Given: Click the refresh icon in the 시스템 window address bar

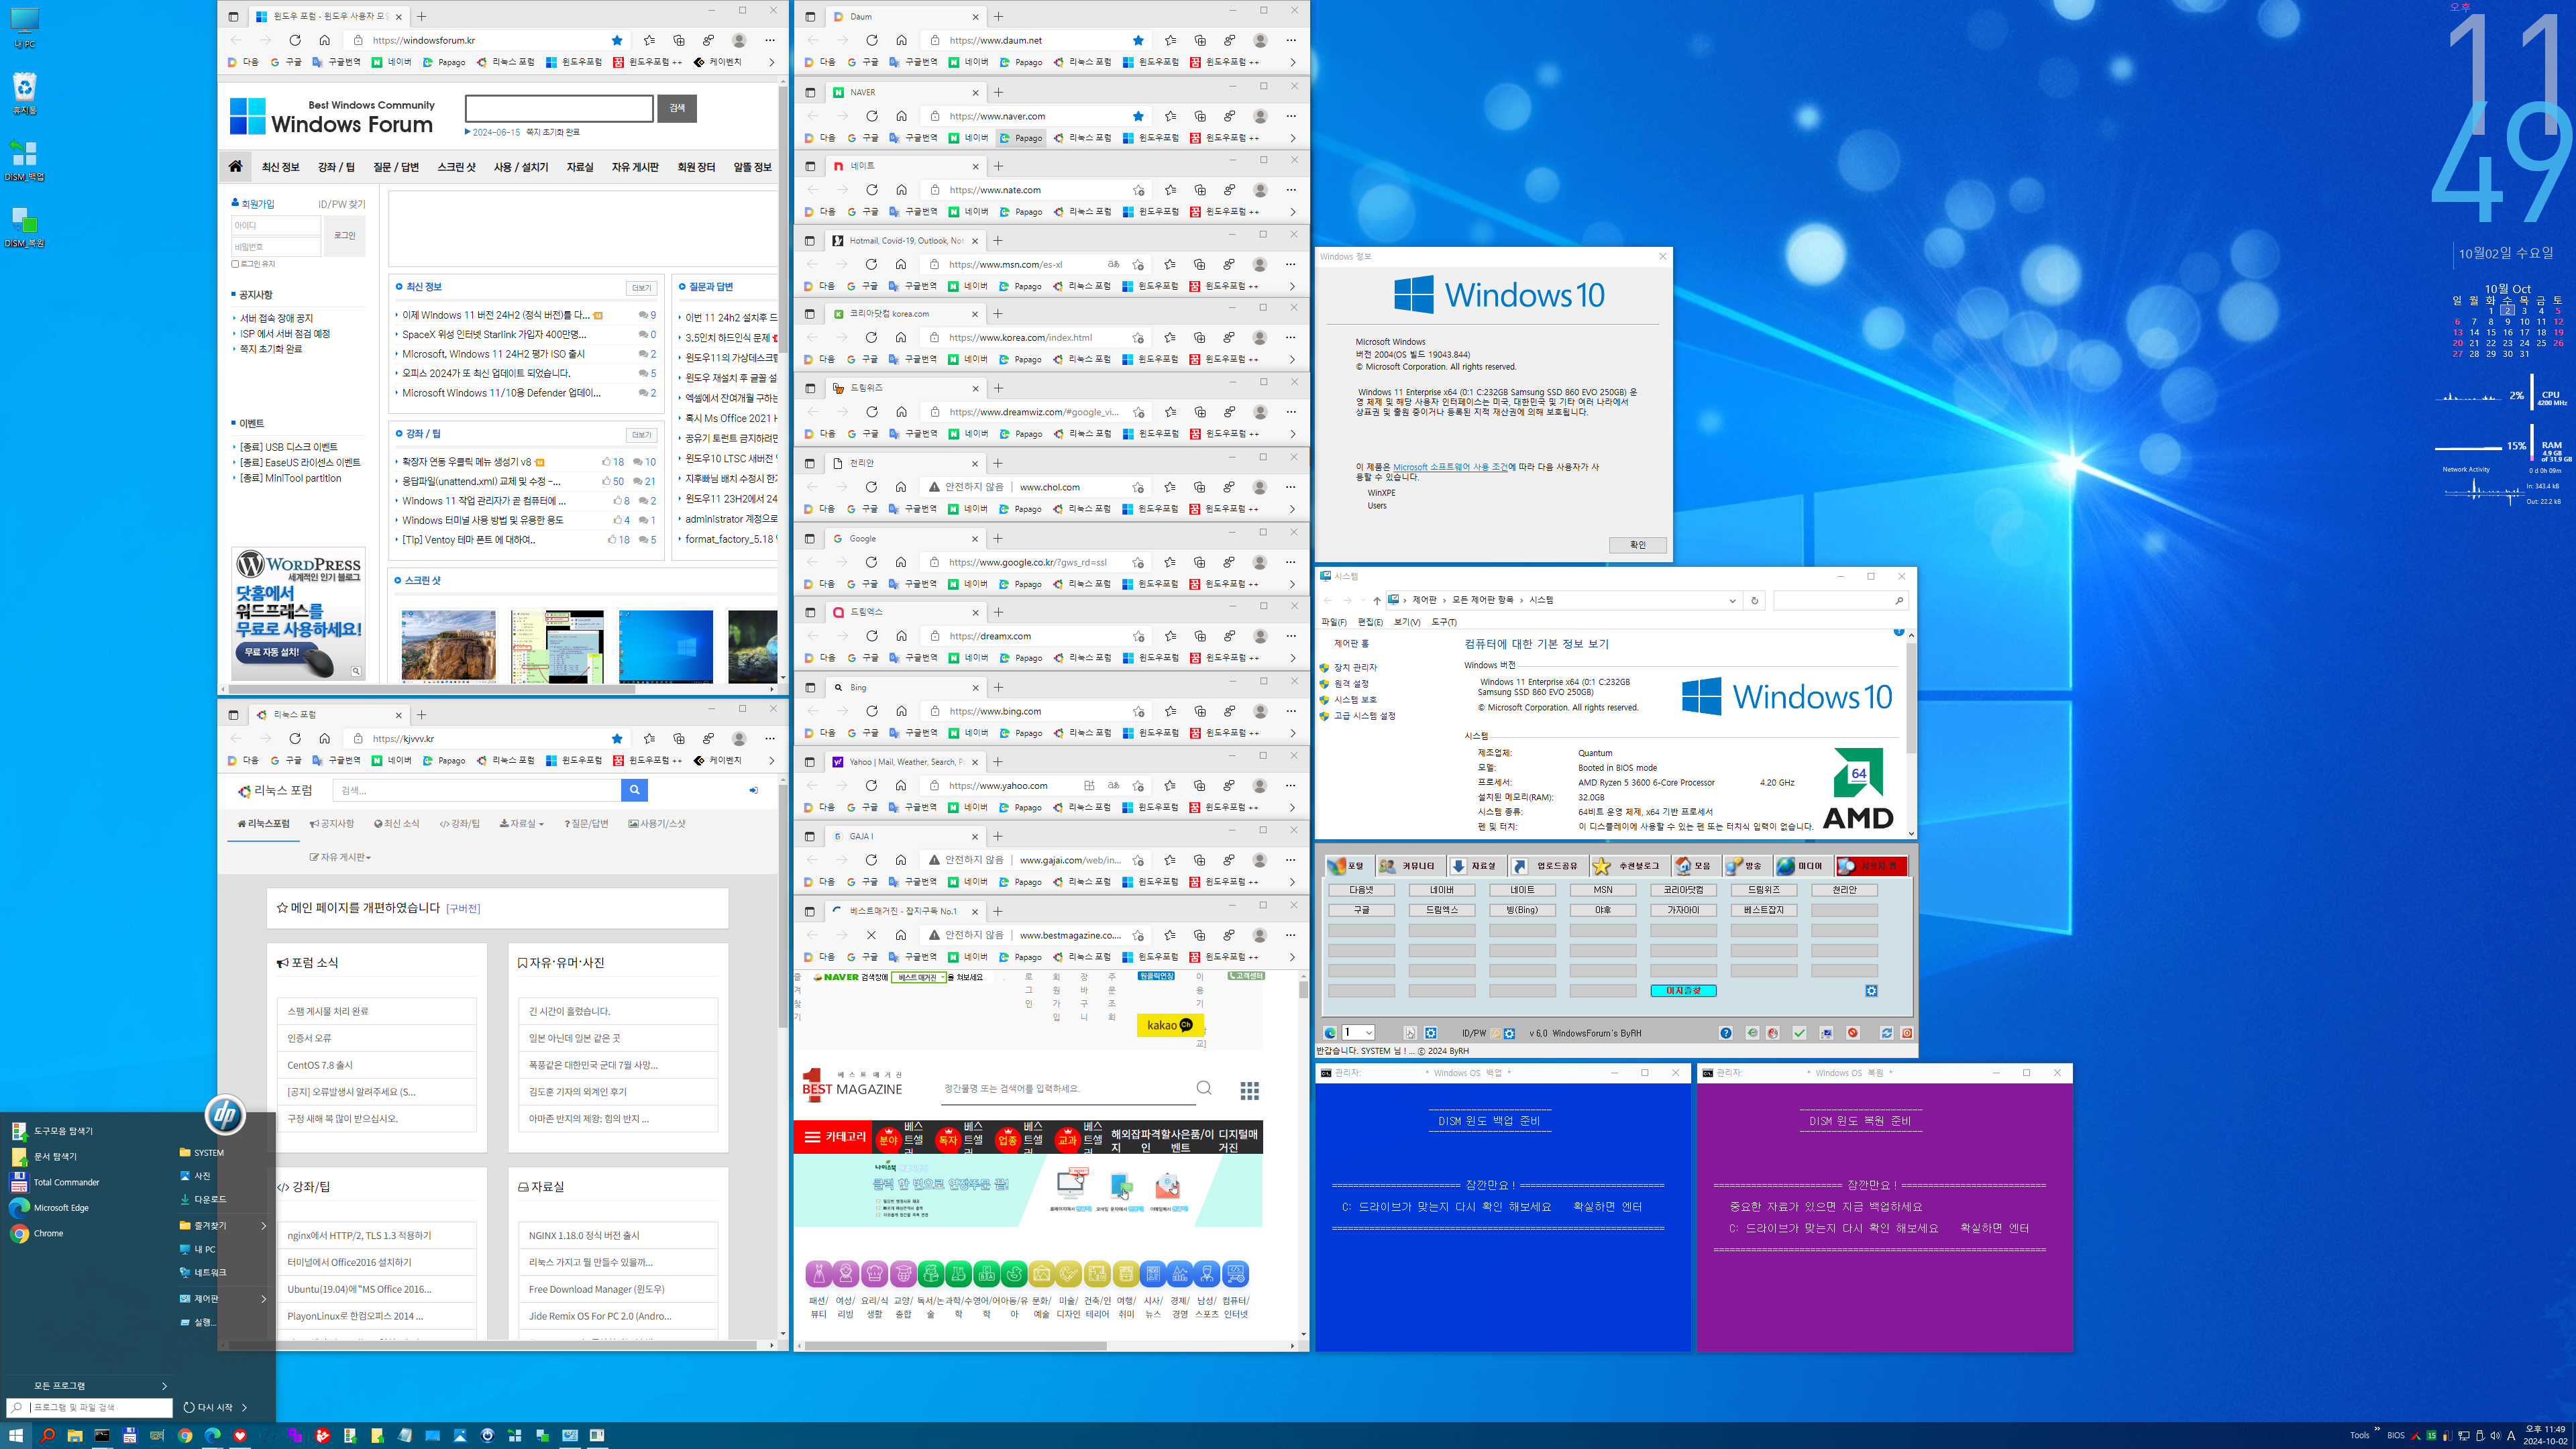Looking at the screenshot, I should tap(1754, 600).
